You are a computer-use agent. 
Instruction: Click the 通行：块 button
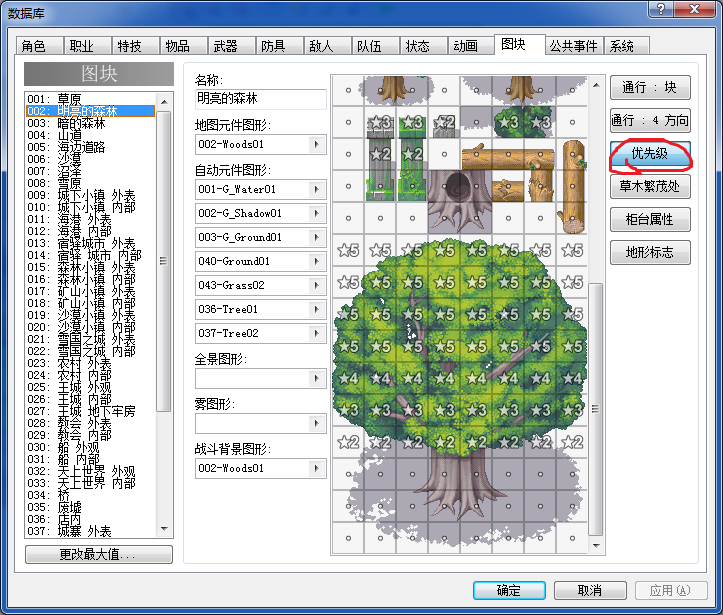click(650, 88)
